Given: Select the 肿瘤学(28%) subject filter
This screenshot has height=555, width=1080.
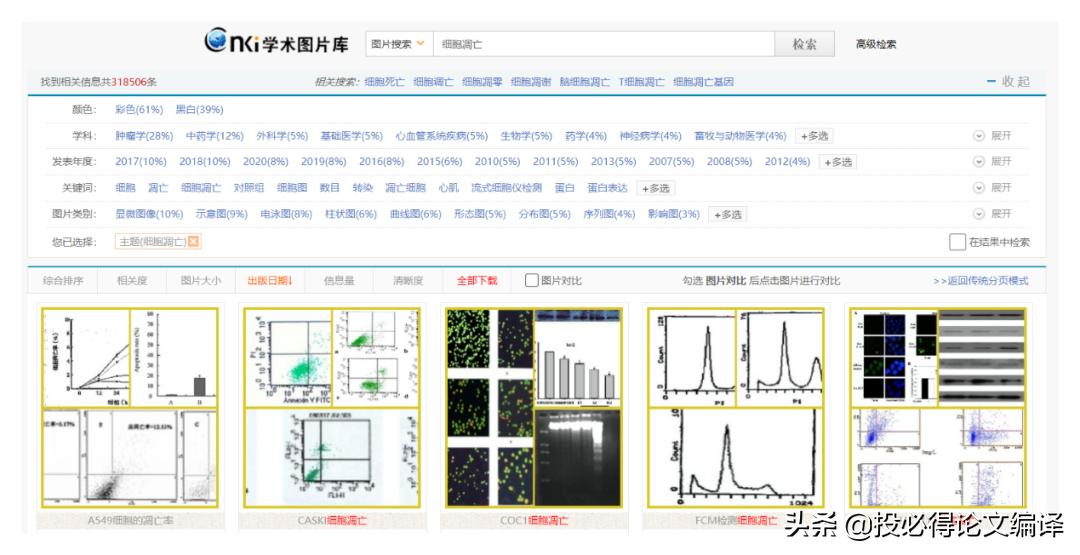Looking at the screenshot, I should coord(144,136).
